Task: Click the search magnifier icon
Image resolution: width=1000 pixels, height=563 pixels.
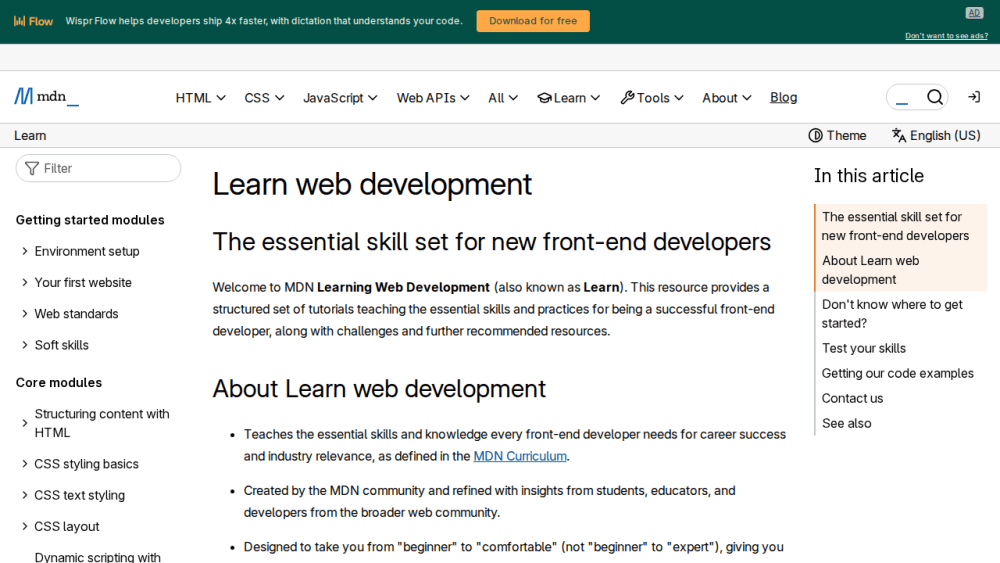Action: point(934,97)
